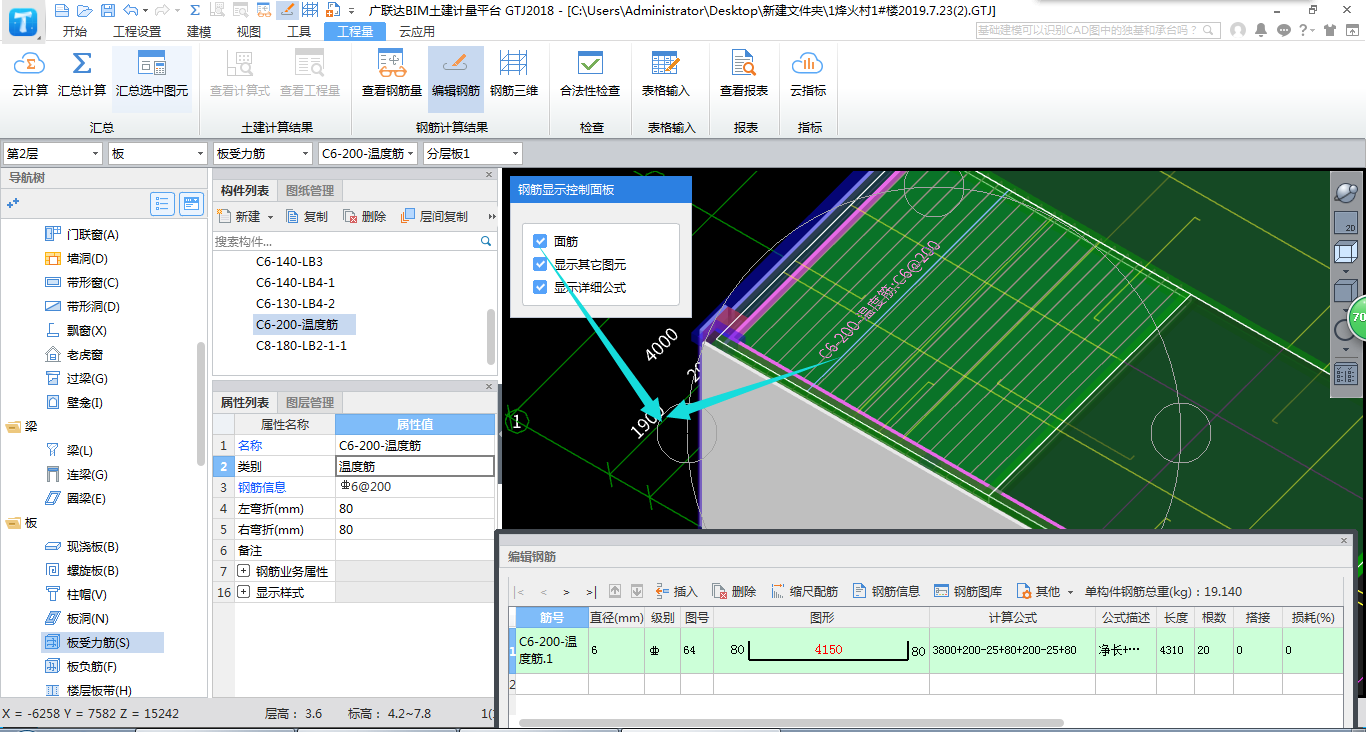This screenshot has width=1366, height=732.
Task: Click search magnifier in component search
Action: pyautogui.click(x=486, y=241)
